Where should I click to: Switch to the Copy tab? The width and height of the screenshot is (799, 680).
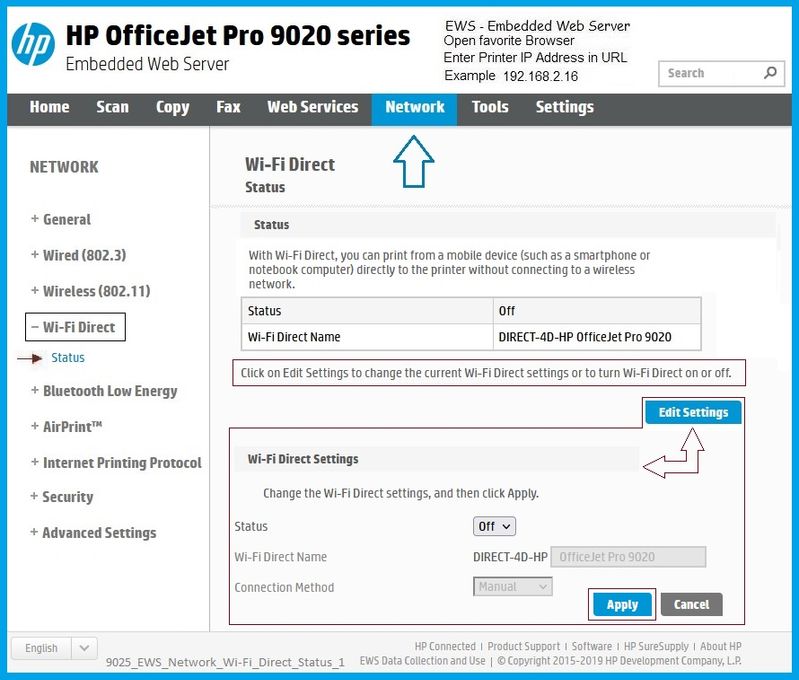point(172,107)
